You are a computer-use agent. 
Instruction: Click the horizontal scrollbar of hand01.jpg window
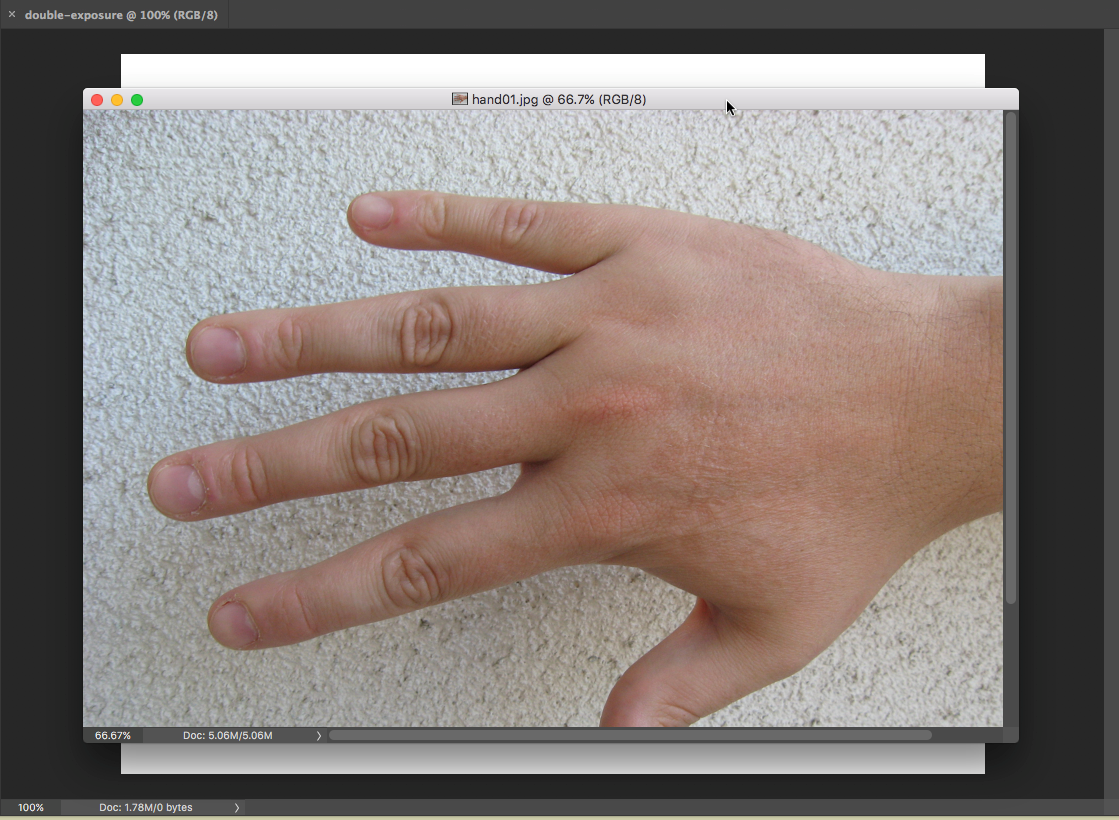point(630,735)
